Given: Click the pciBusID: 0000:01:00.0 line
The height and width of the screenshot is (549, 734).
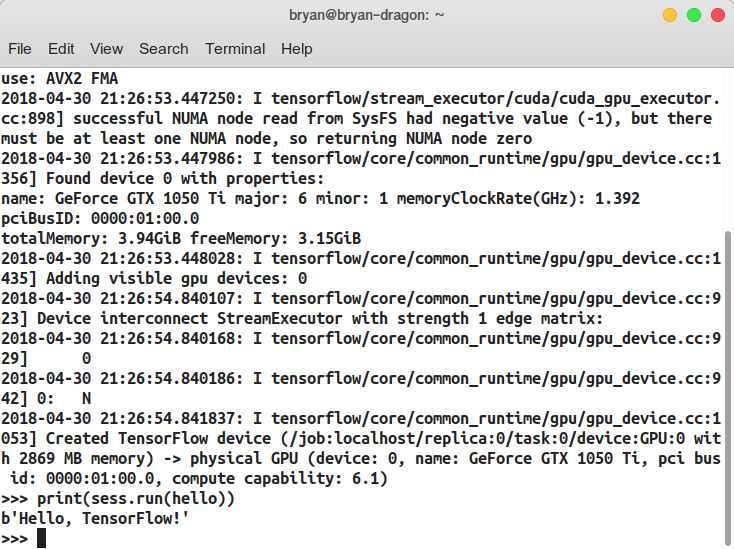Looking at the screenshot, I should pyautogui.click(x=100, y=218).
